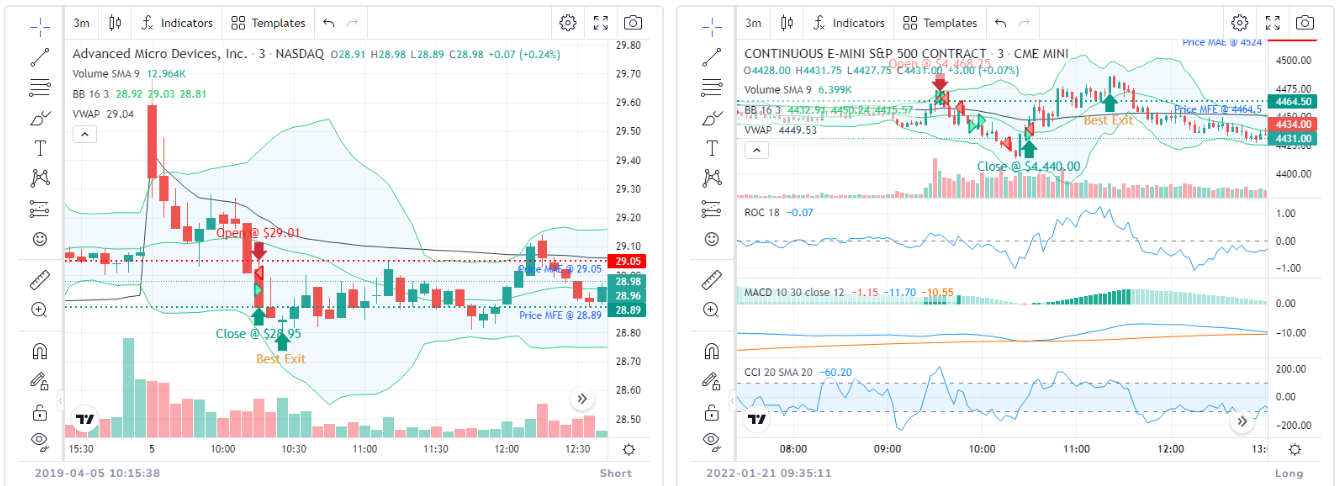Collapse indicator legend in AMD chart
The image size is (1339, 486).
point(85,134)
